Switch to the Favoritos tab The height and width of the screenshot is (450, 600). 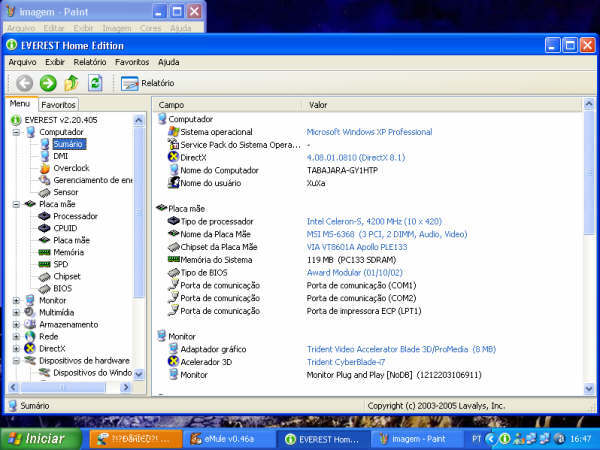pos(58,105)
